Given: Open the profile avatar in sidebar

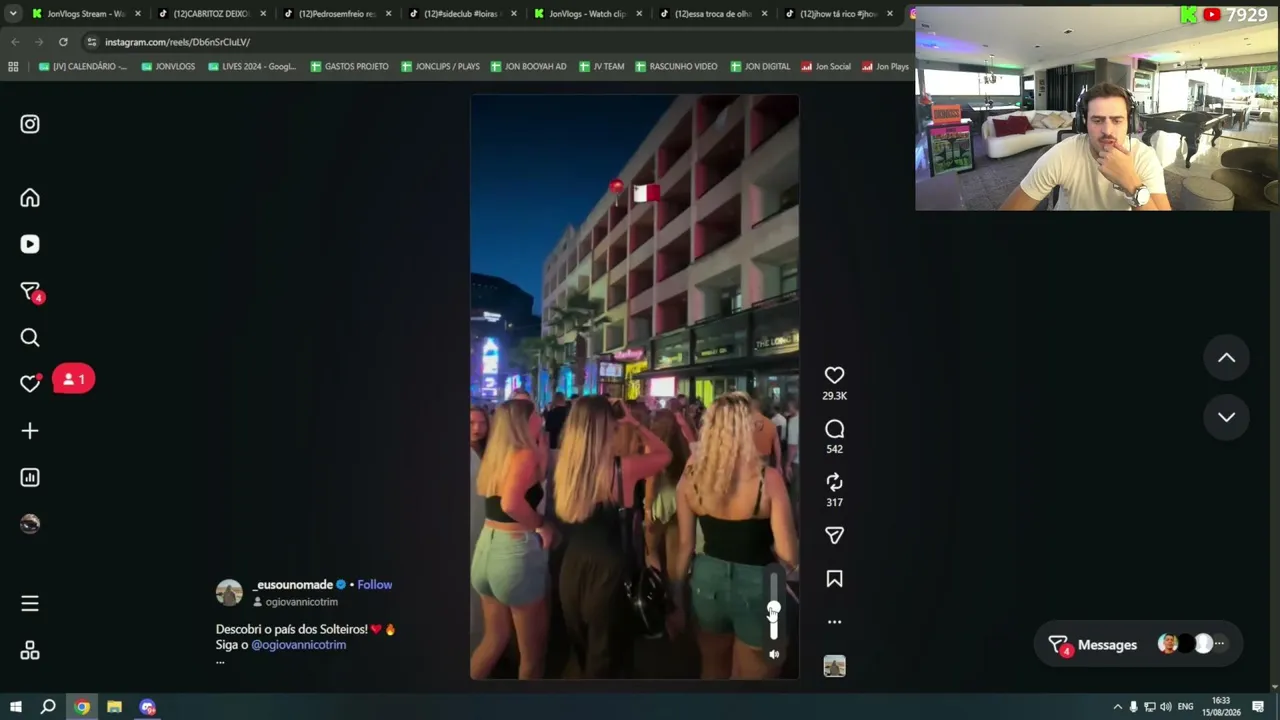Looking at the screenshot, I should click(x=30, y=524).
